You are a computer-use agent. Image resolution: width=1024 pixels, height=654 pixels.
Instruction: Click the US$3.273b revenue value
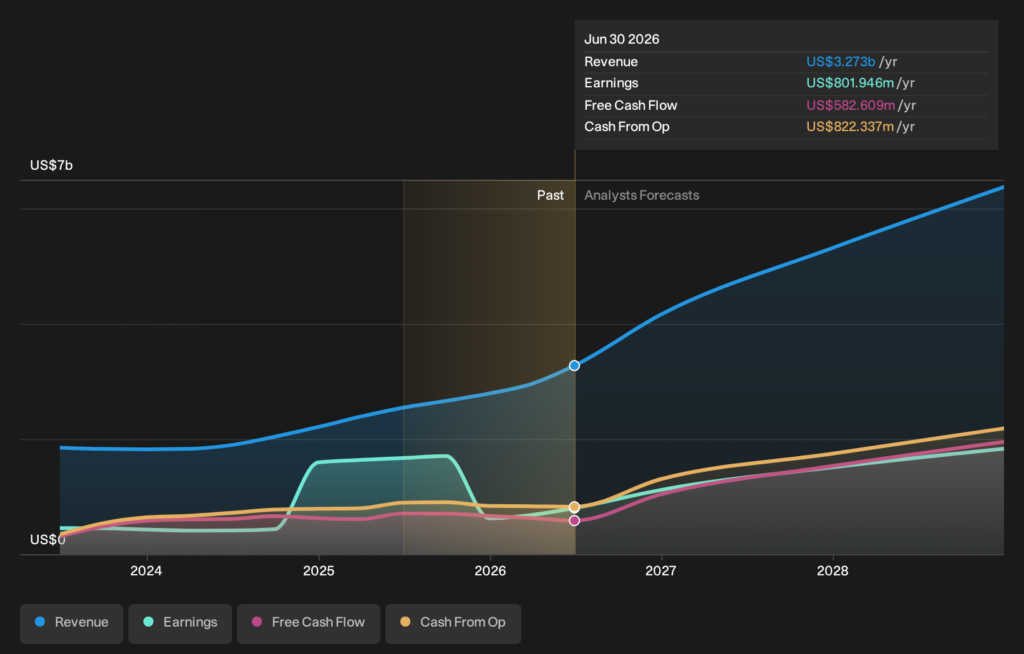tap(840, 61)
